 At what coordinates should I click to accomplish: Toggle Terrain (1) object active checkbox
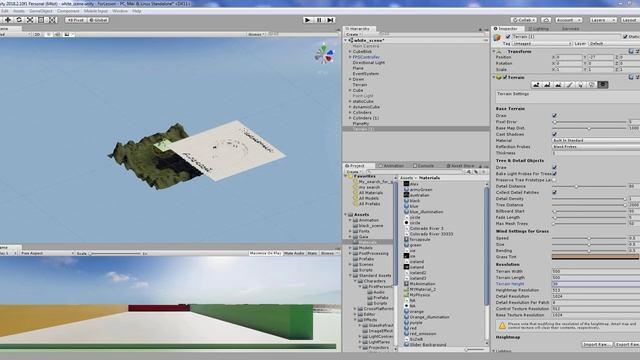(x=508, y=36)
